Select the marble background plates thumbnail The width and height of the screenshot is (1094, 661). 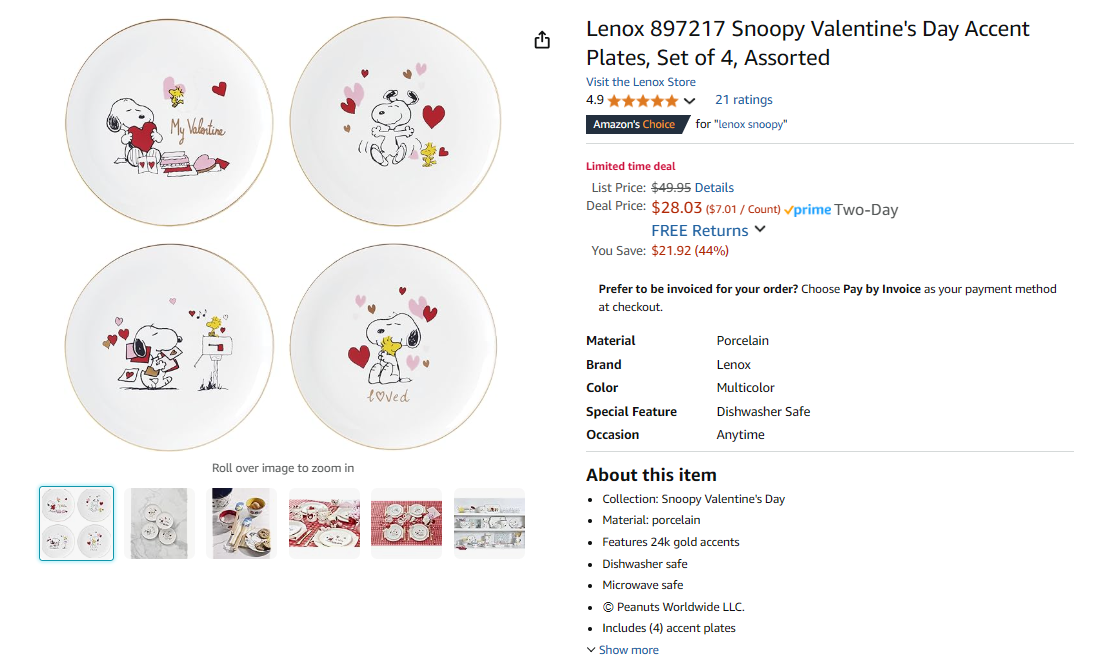159,523
